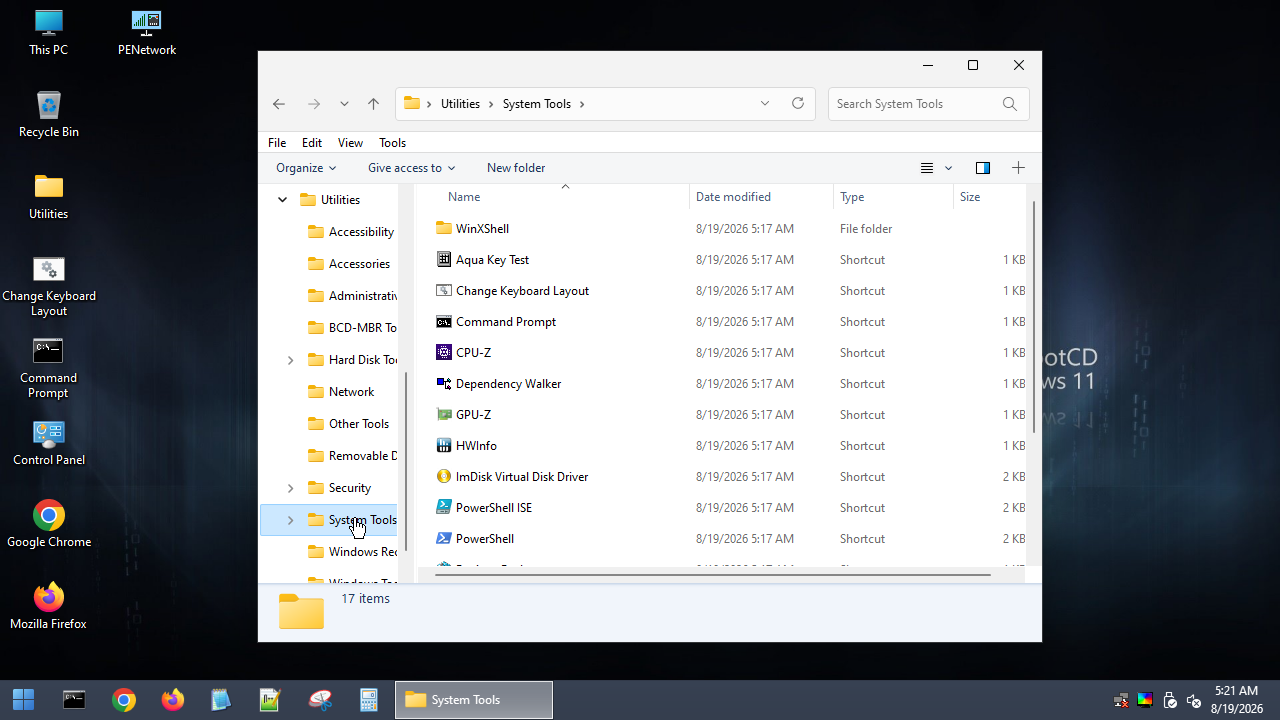This screenshot has width=1280, height=720.
Task: Click the Utilities desktop folder icon
Action: point(48,196)
